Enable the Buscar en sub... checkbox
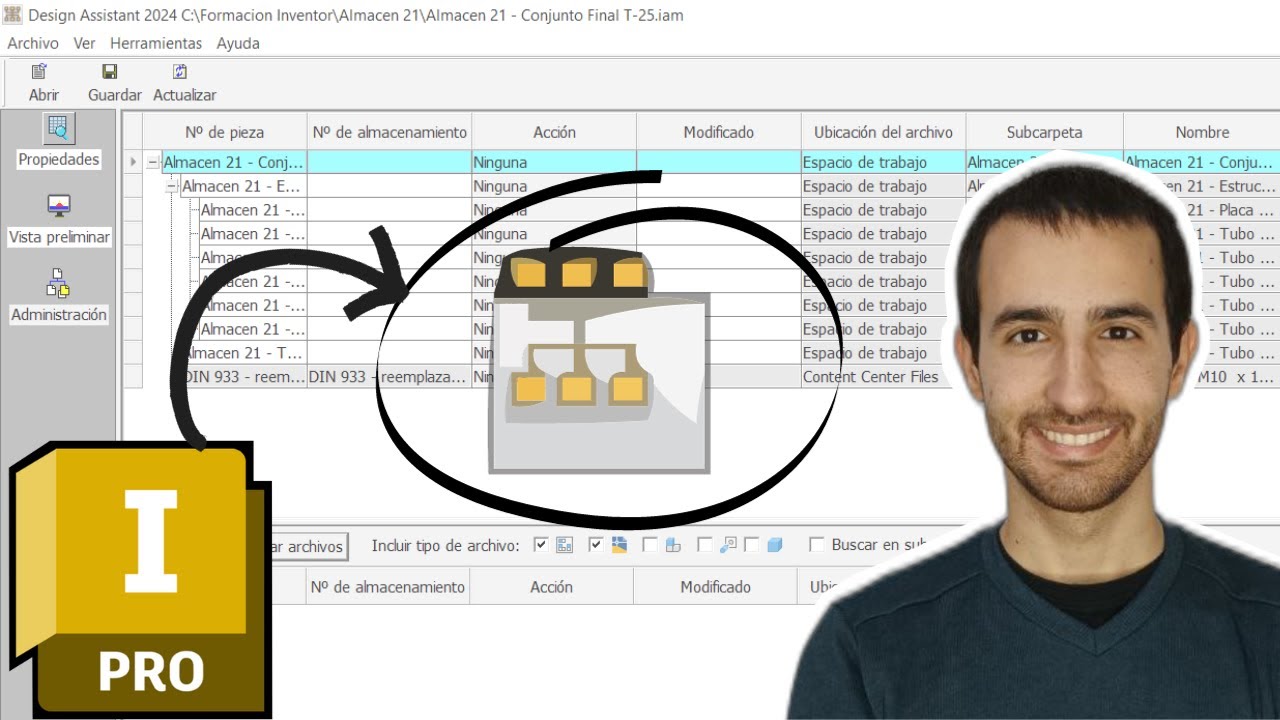Screen dimensions: 1280x720 (x=816, y=545)
